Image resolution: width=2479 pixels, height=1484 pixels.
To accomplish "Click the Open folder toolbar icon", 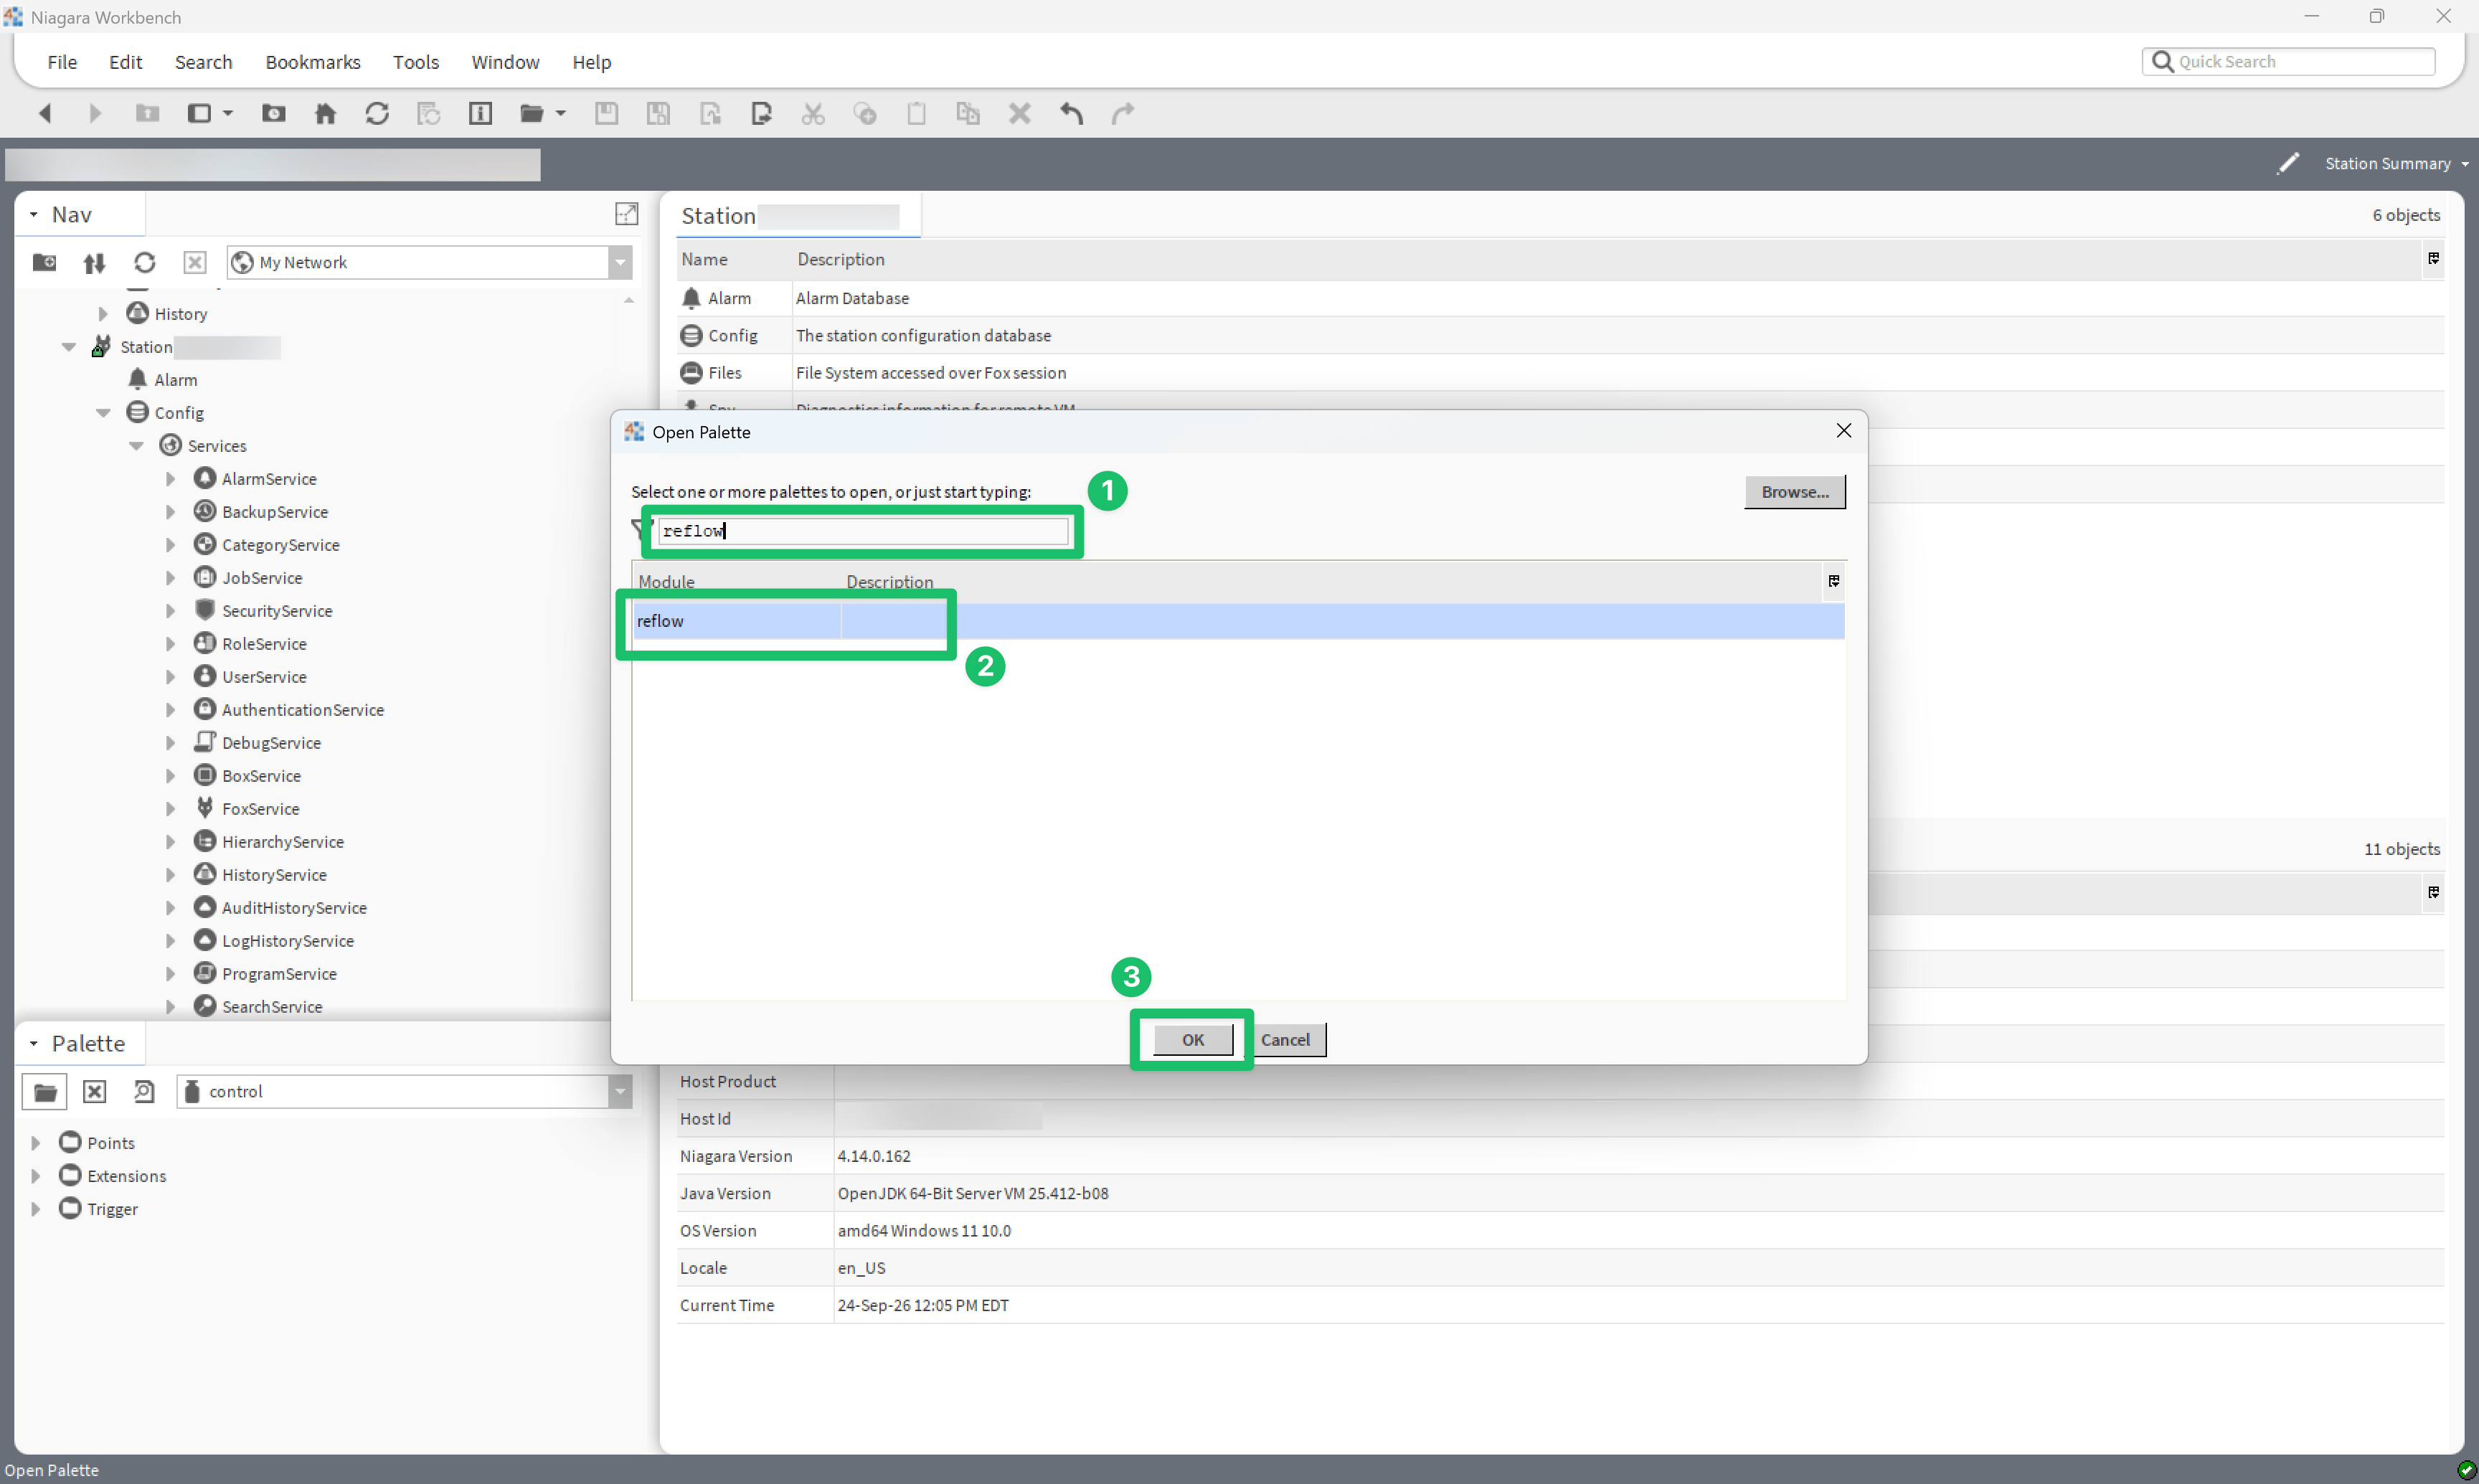I will 532,114.
